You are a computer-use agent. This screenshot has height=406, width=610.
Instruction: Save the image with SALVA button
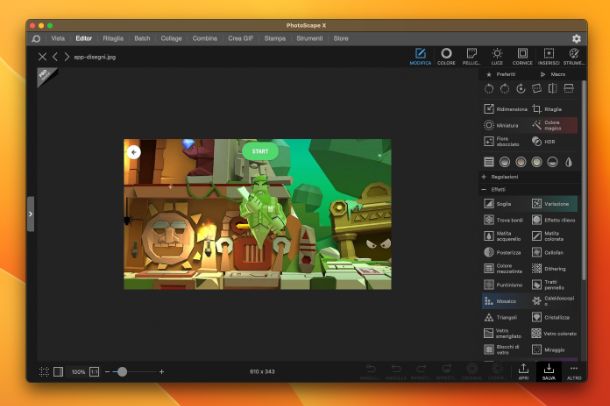[549, 372]
